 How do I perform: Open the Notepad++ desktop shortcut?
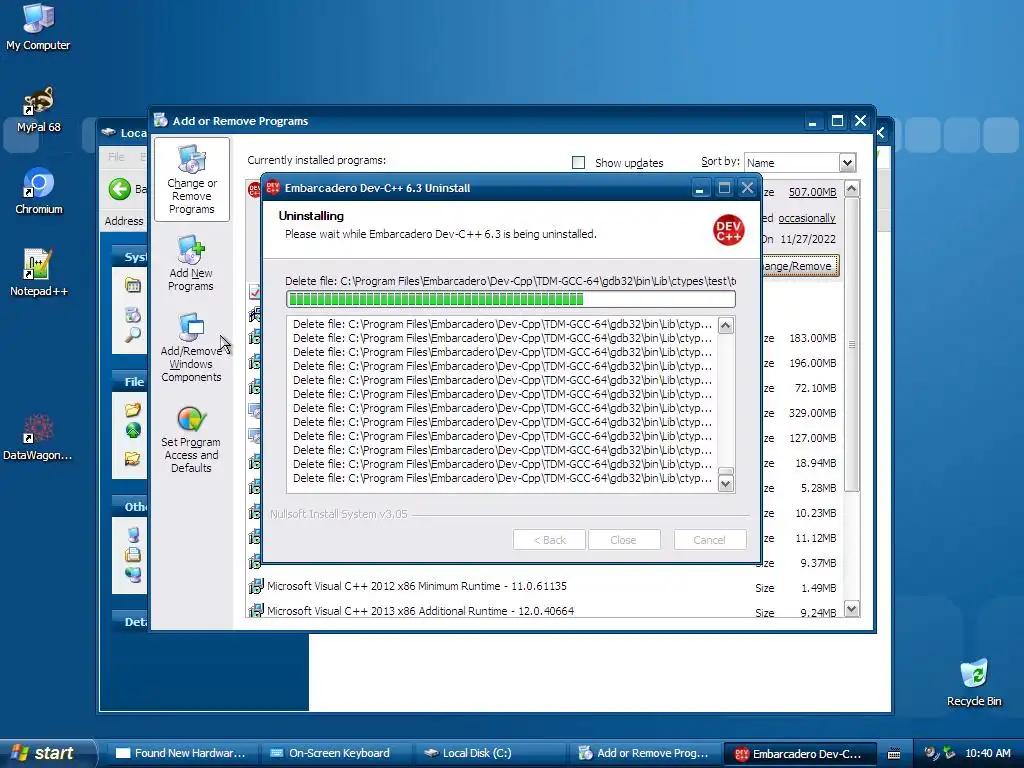pyautogui.click(x=39, y=273)
